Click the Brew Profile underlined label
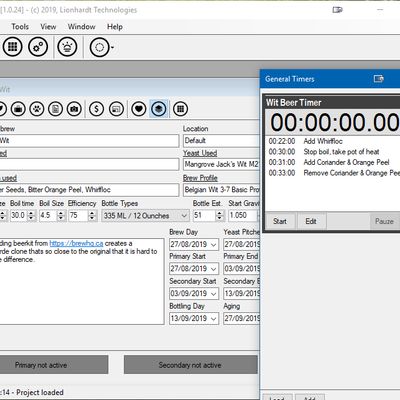This screenshot has height=400, width=400. (200, 178)
